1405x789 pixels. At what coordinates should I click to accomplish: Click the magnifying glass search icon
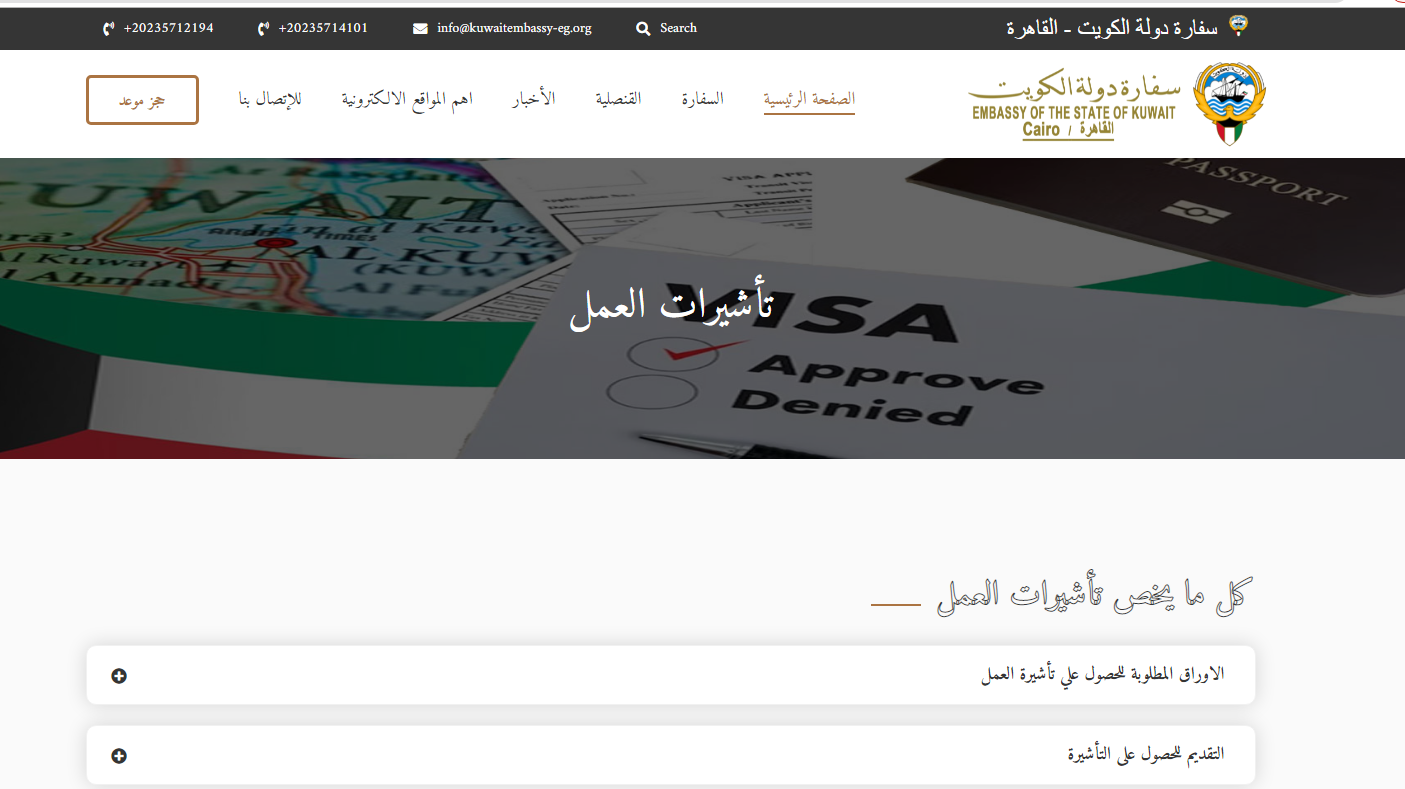click(643, 29)
